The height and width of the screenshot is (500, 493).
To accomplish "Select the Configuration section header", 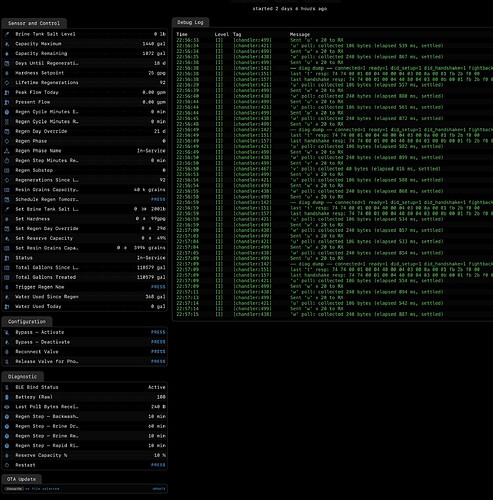I will pyautogui.click(x=27, y=322).
